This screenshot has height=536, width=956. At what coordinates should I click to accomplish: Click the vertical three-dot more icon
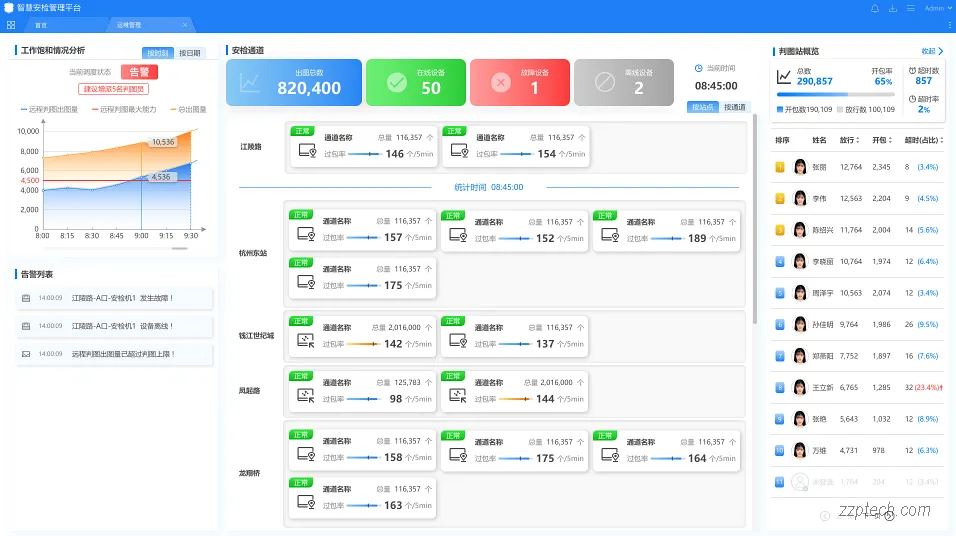click(x=949, y=24)
